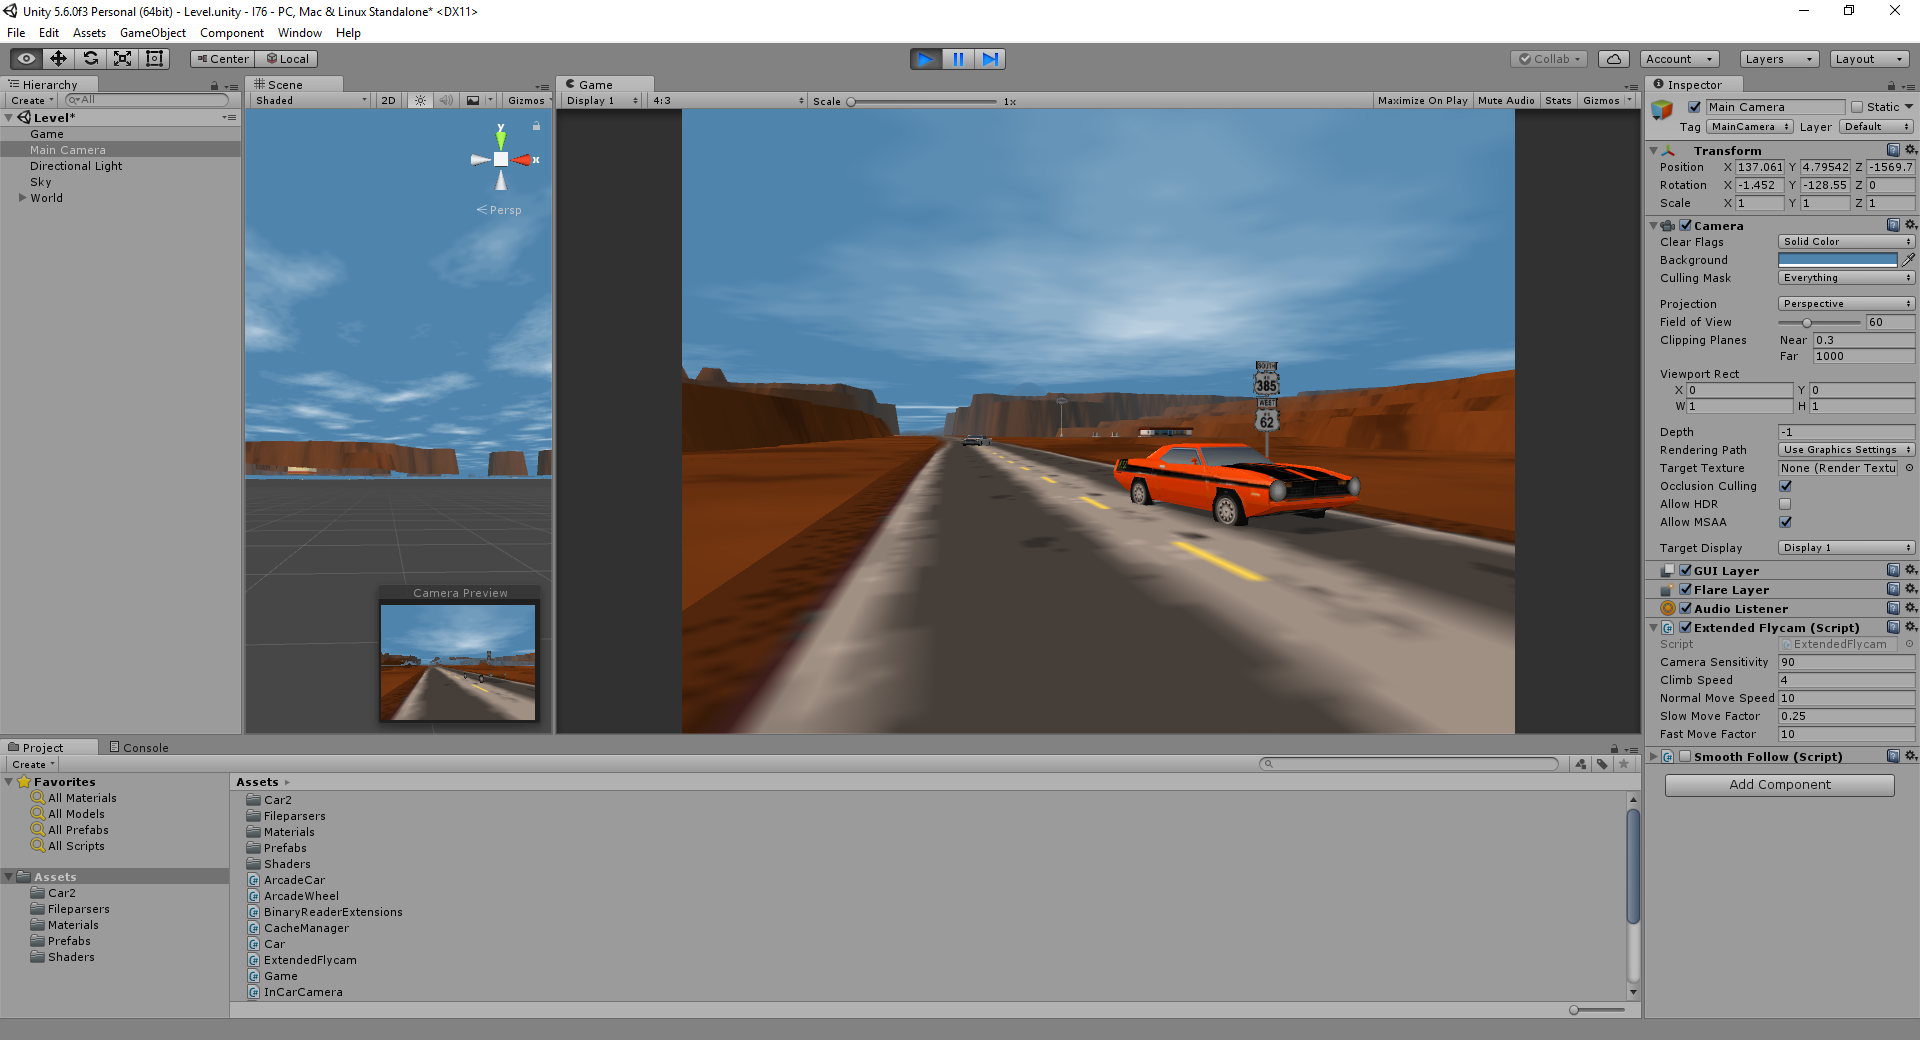Image resolution: width=1920 pixels, height=1040 pixels.
Task: Disable Flare Layer component checkbox
Action: coord(1685,589)
